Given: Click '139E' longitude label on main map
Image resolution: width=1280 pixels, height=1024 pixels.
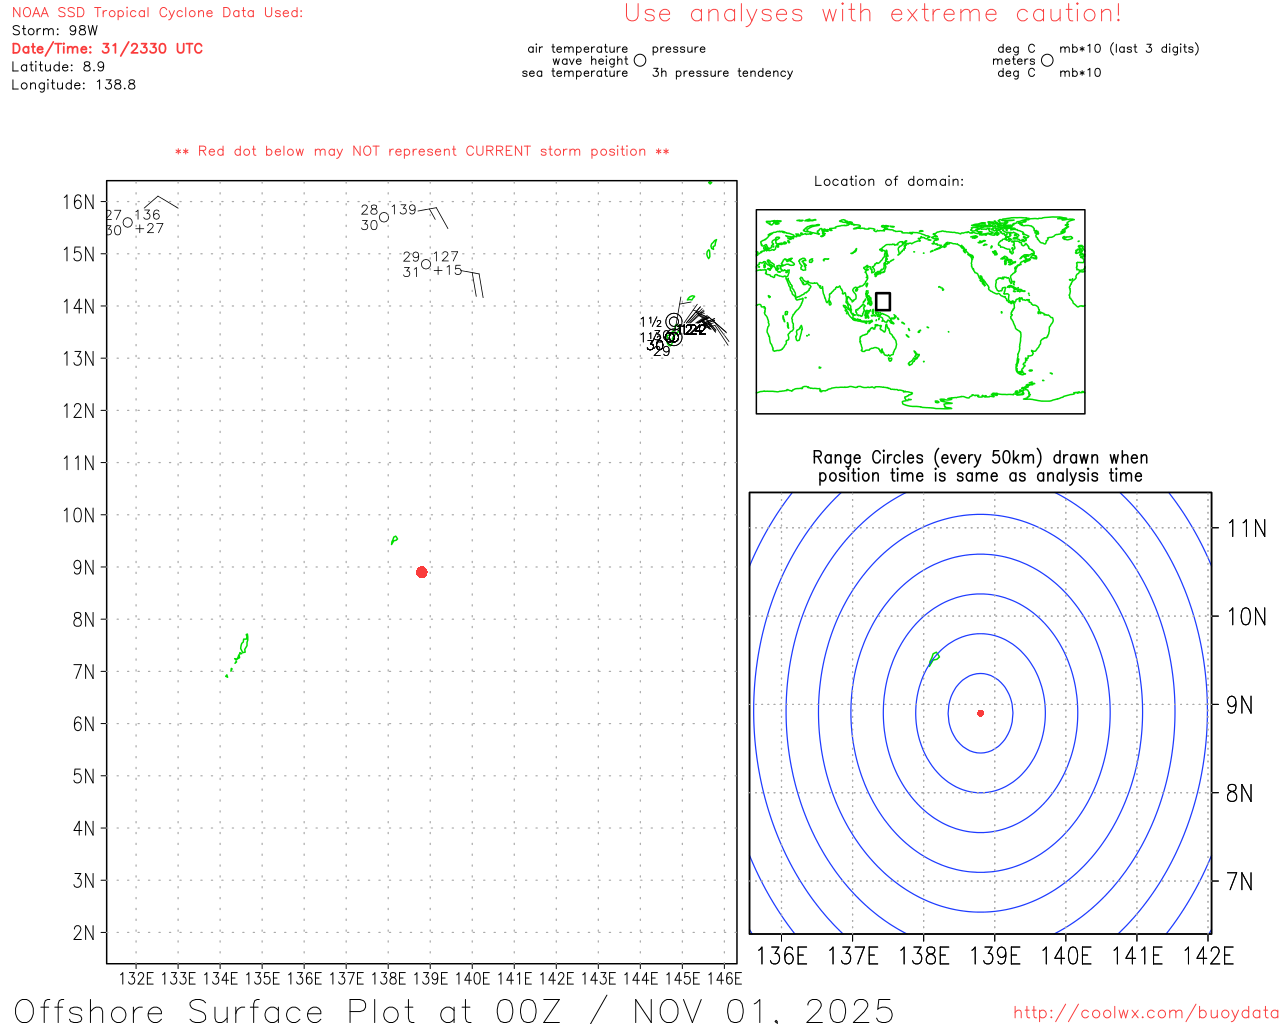Looking at the screenshot, I should [431, 978].
